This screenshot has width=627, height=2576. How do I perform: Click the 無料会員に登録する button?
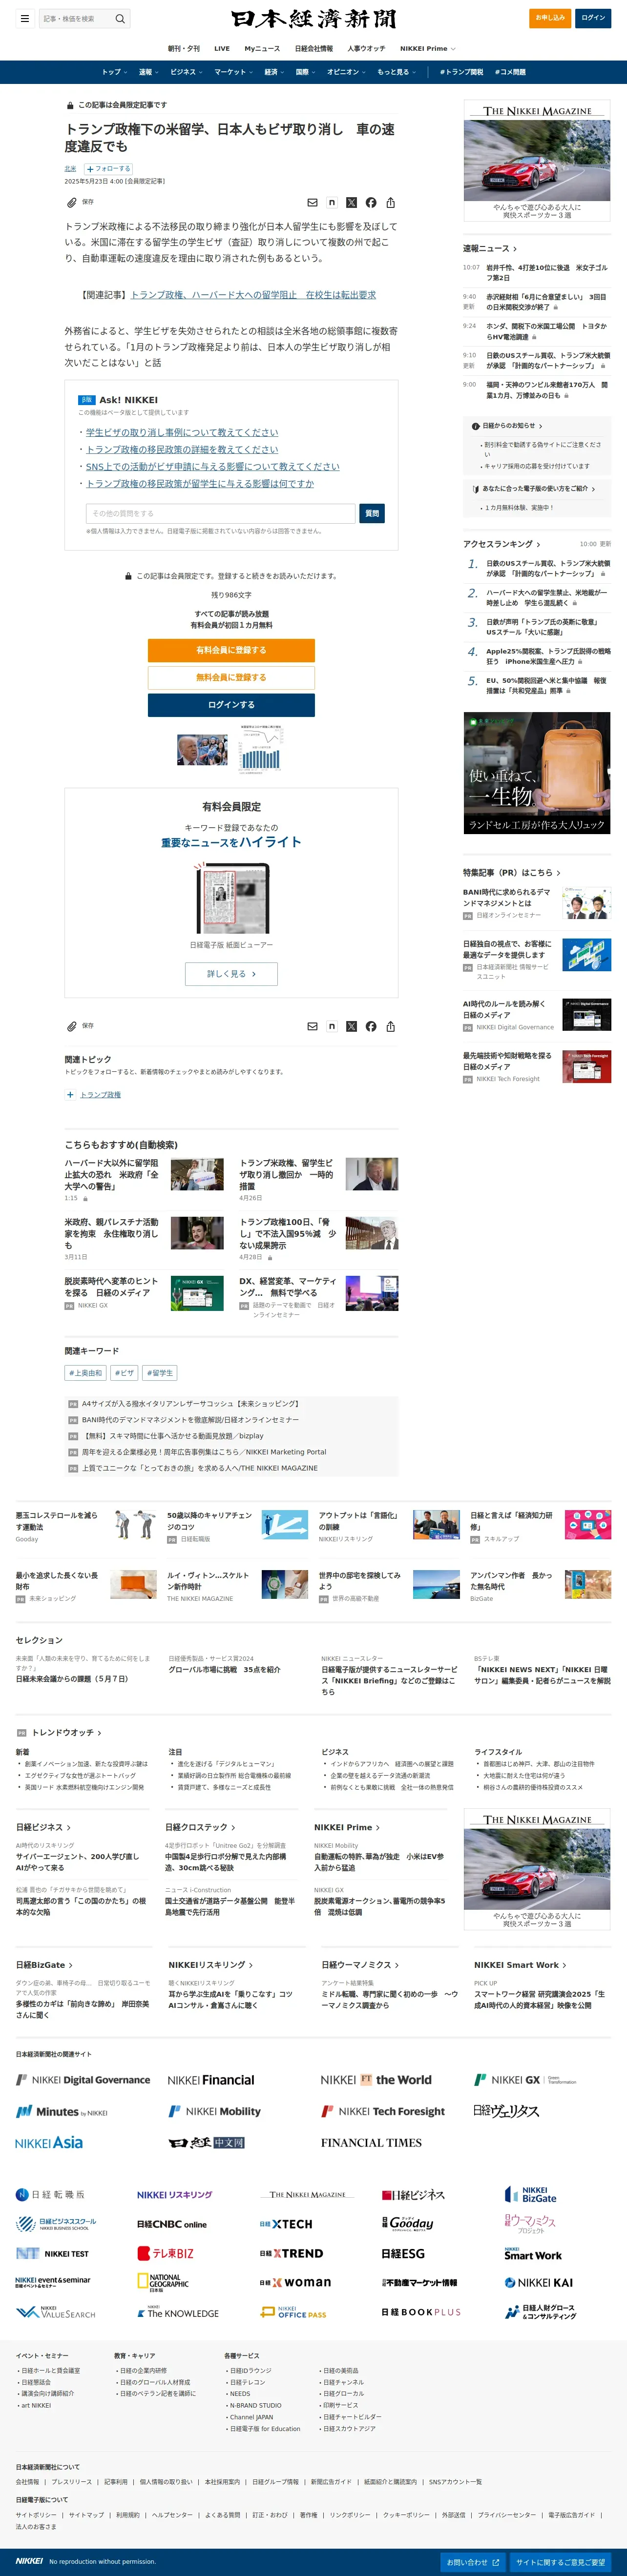click(231, 677)
